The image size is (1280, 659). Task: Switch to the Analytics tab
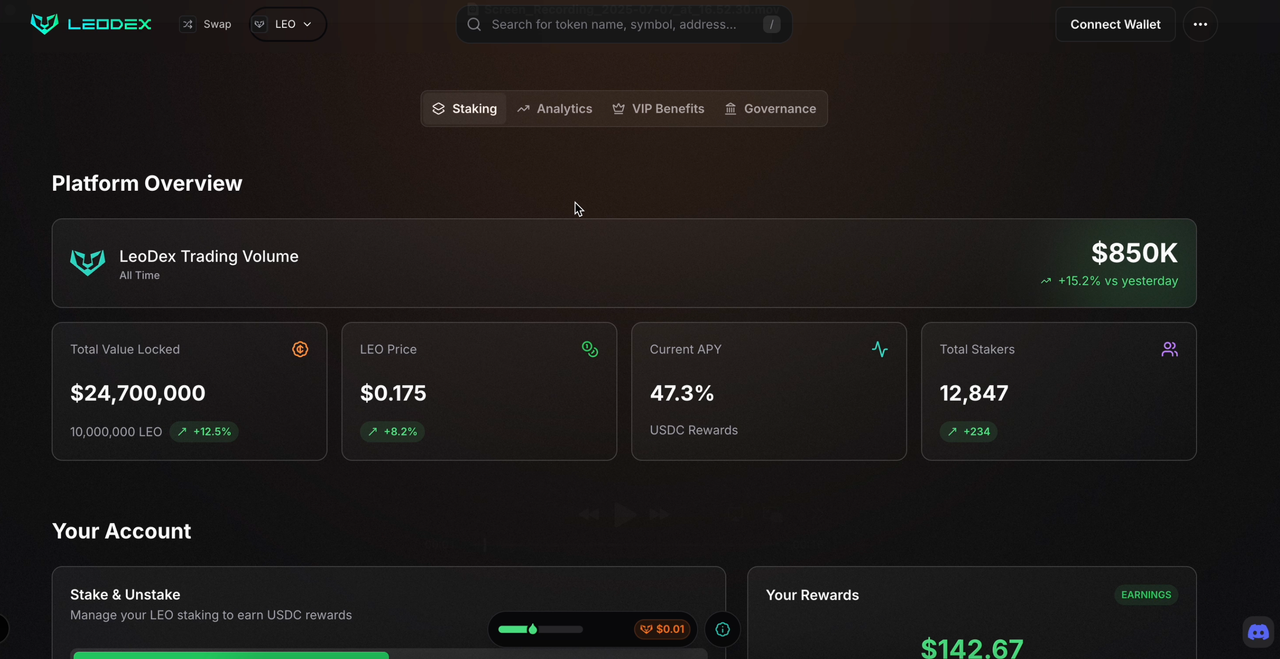tap(555, 109)
